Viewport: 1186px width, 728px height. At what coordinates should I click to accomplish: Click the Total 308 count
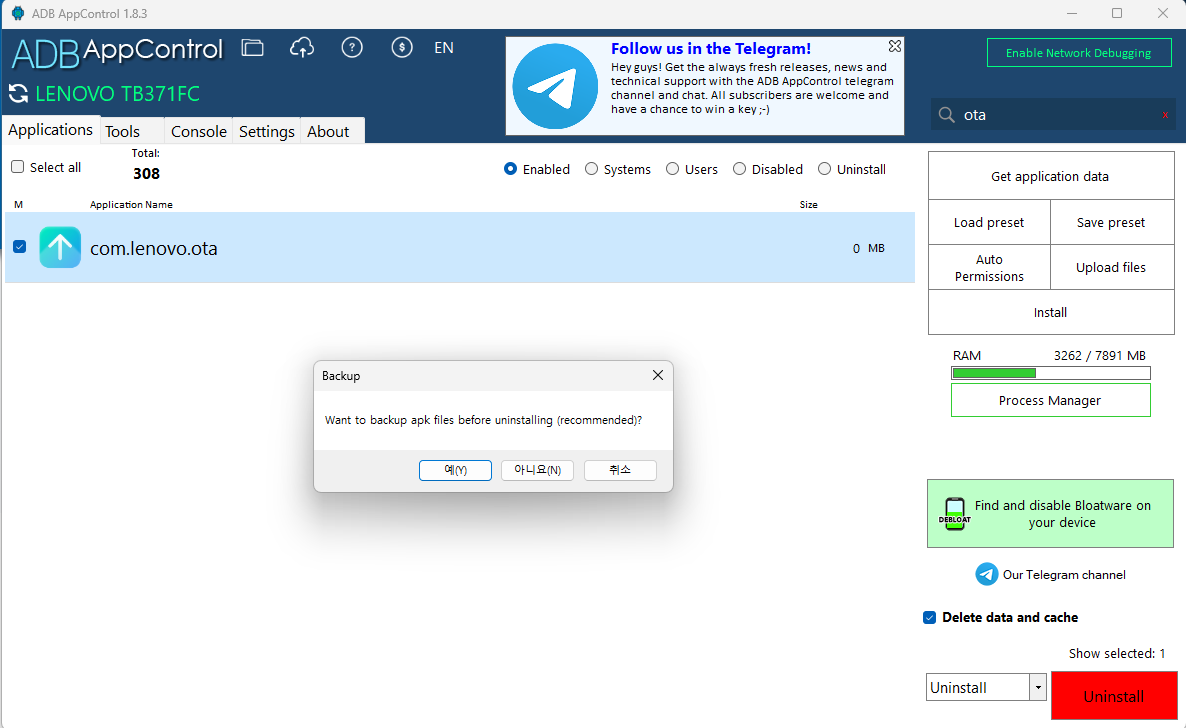(x=146, y=173)
